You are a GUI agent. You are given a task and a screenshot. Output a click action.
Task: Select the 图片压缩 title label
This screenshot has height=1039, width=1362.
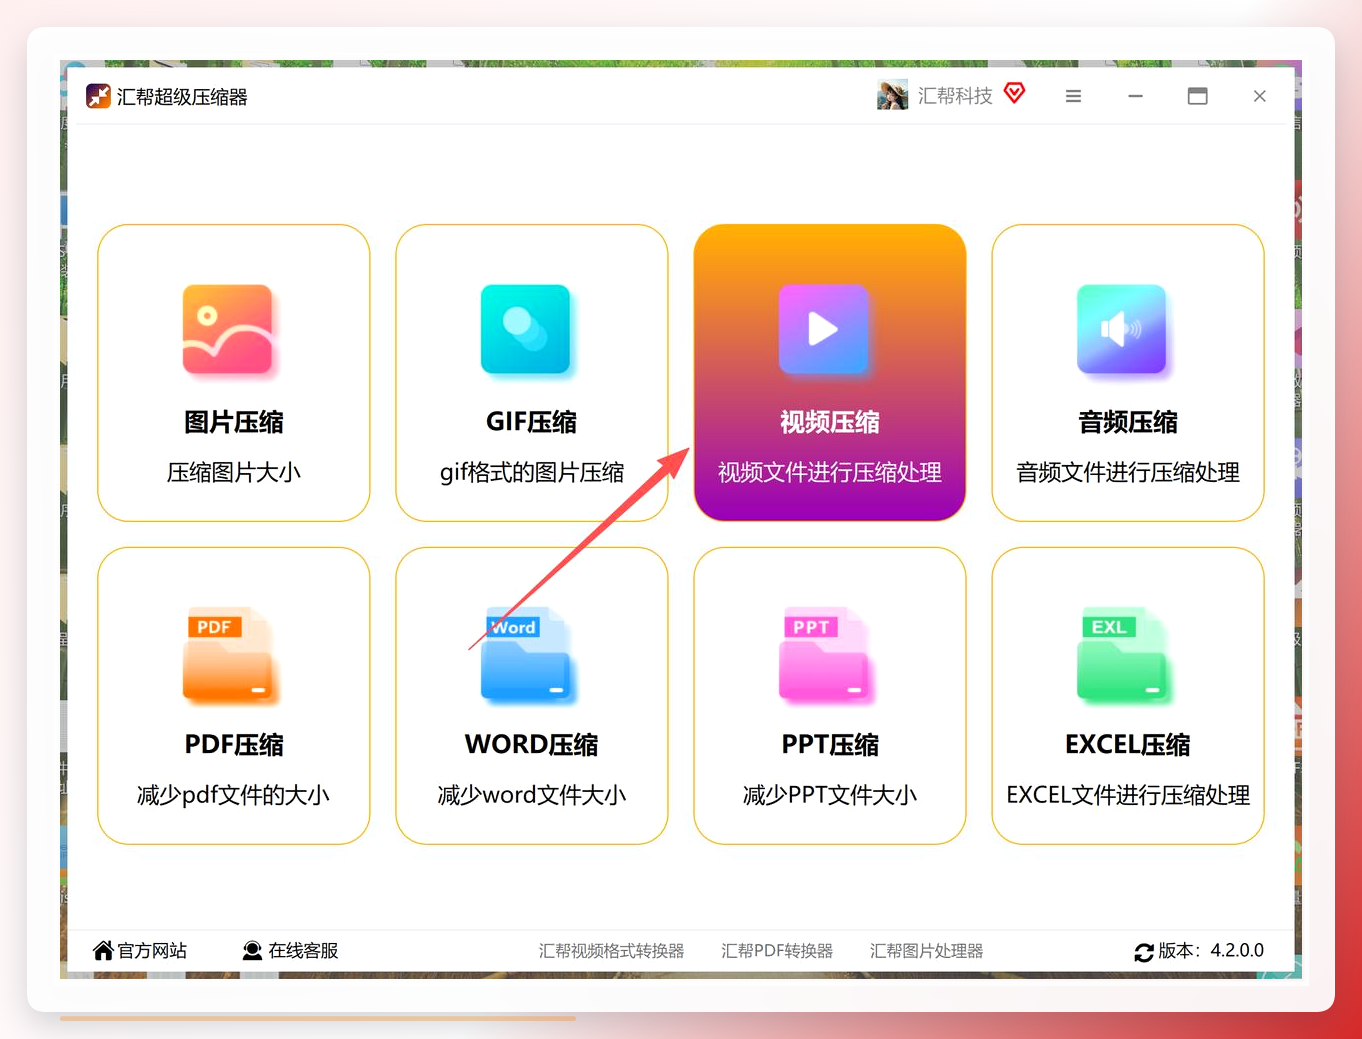[234, 422]
